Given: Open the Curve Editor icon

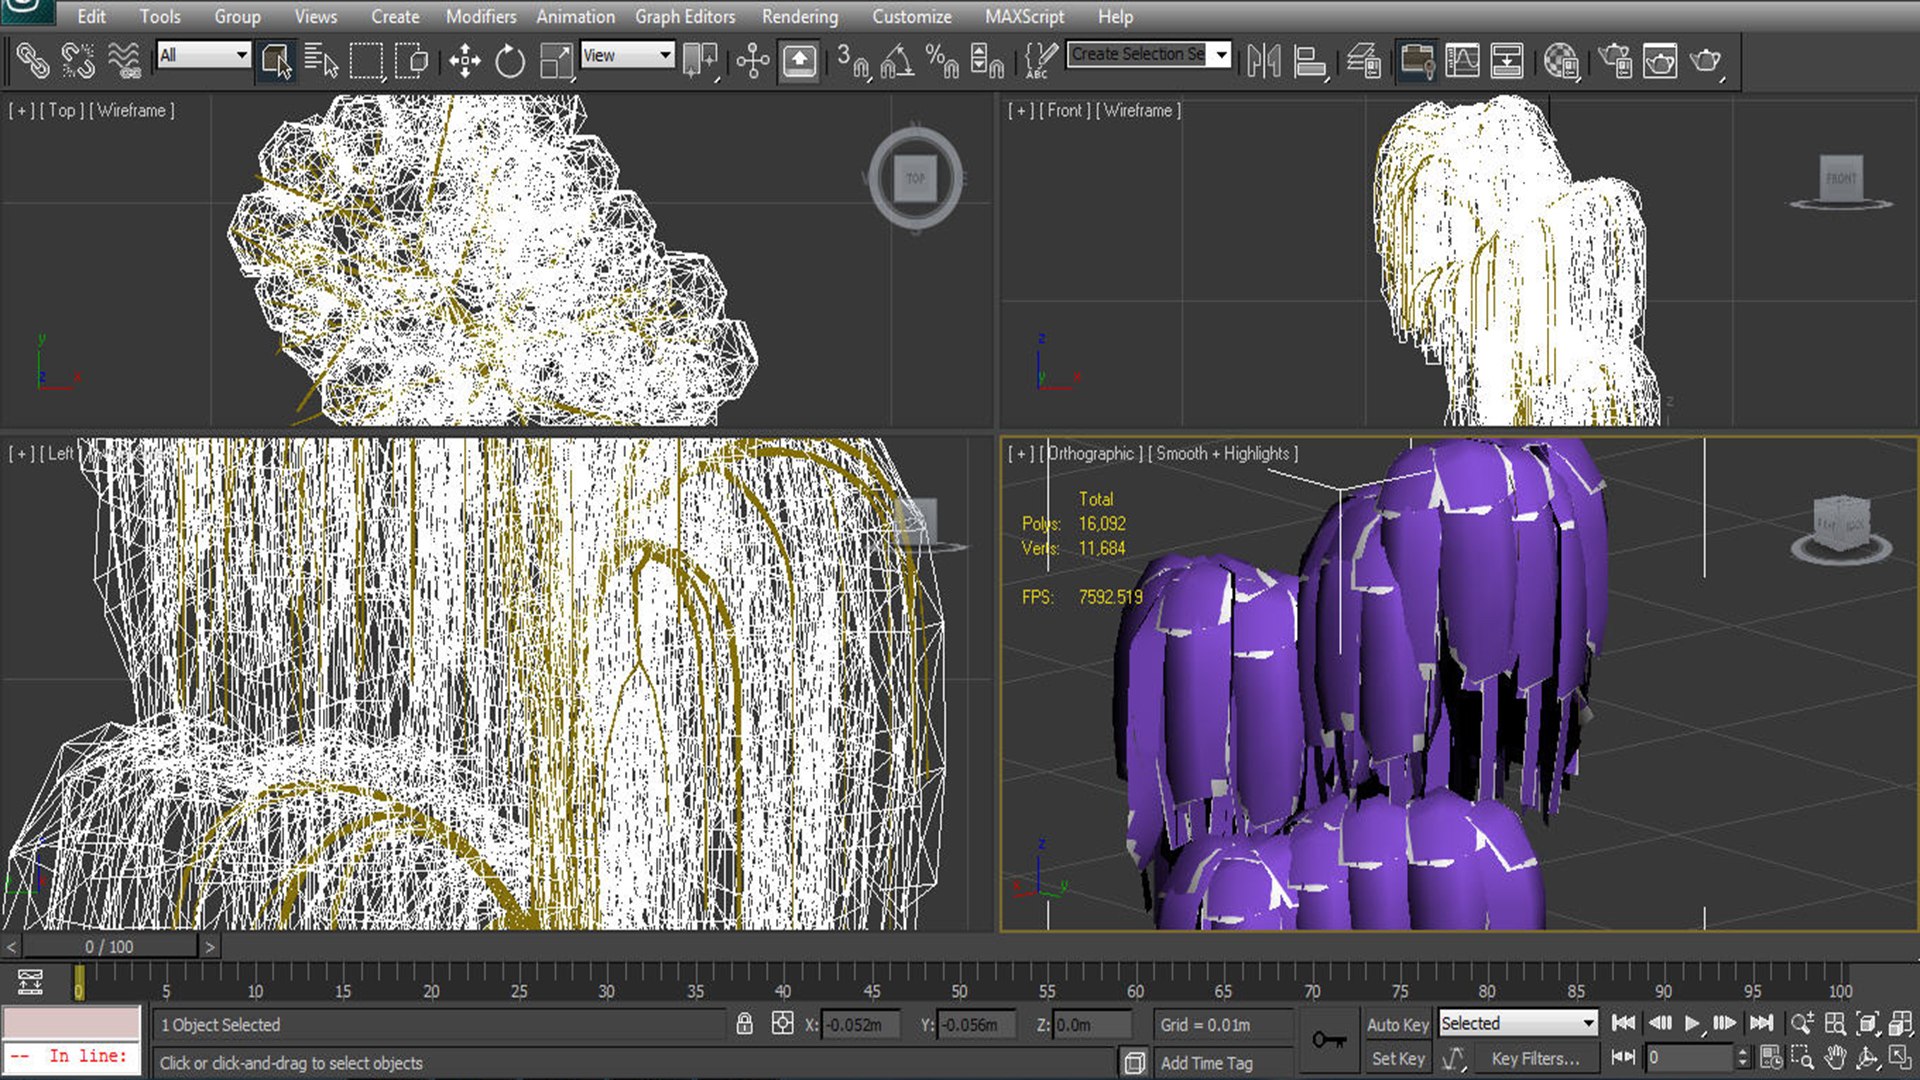Looking at the screenshot, I should click(1462, 61).
